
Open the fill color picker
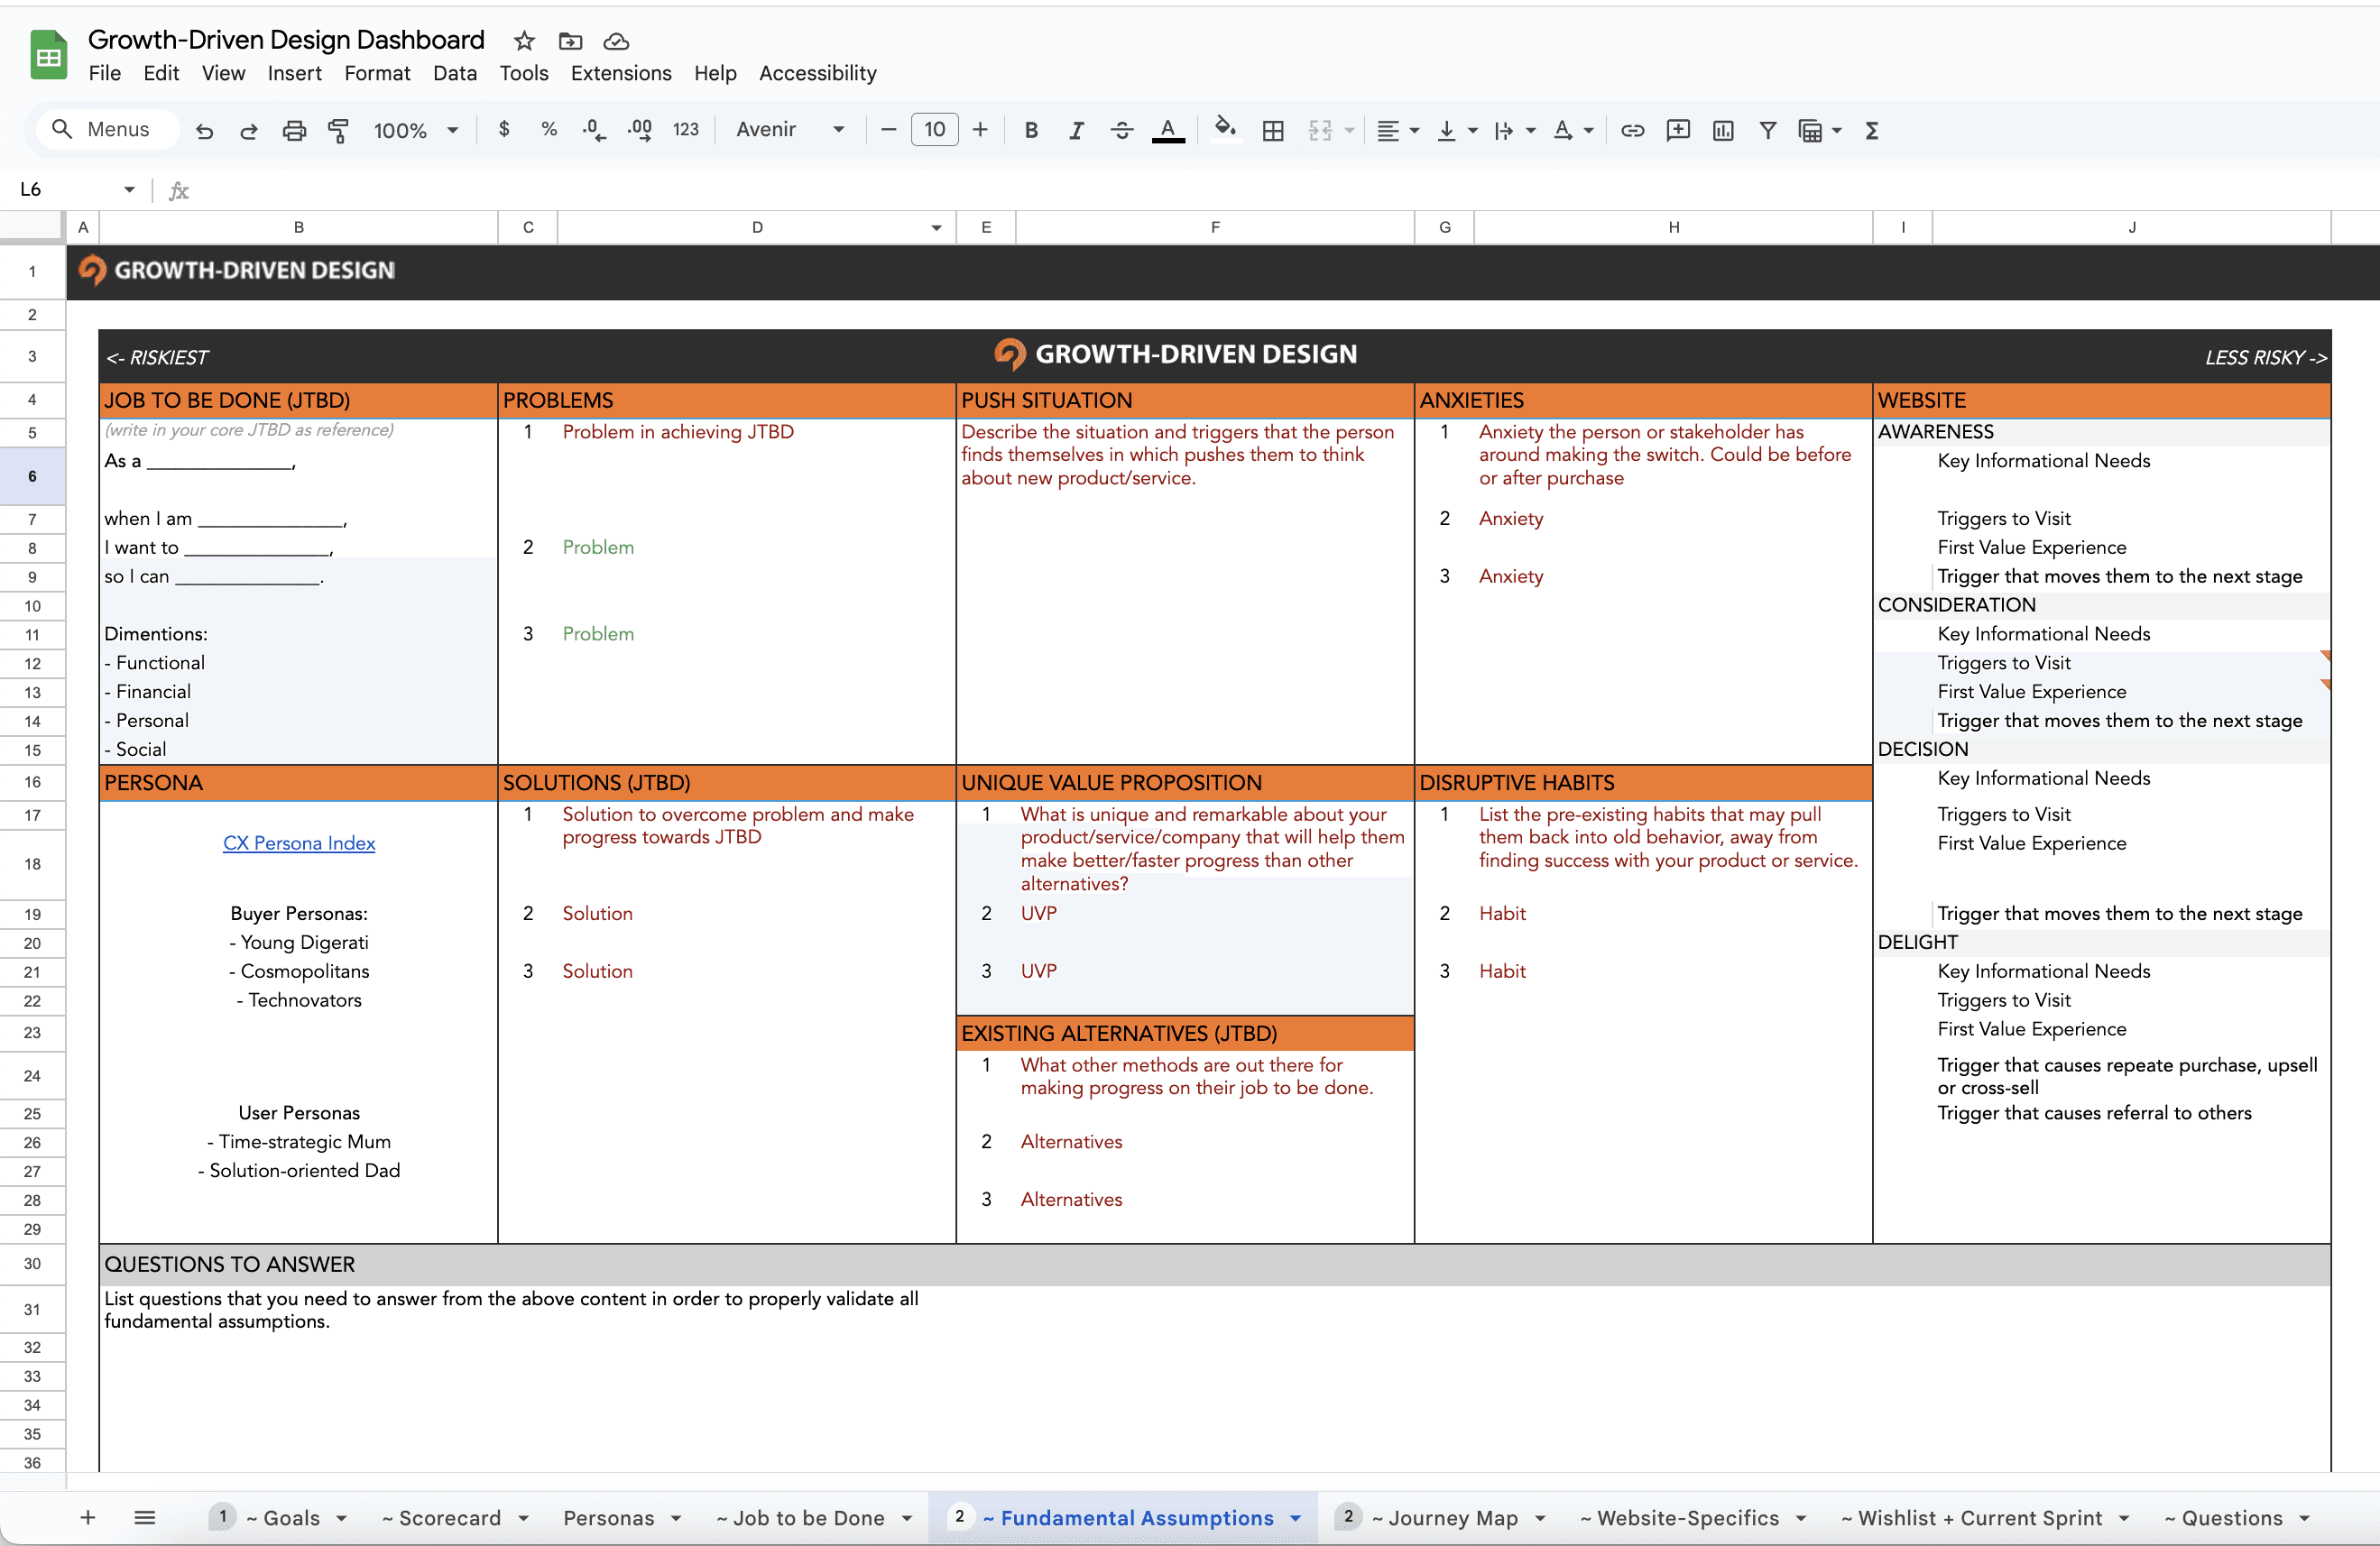click(1224, 130)
